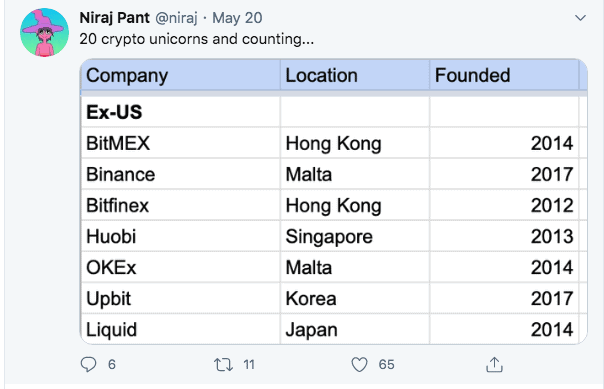Select the Binance table cell
This screenshot has height=389, width=604.
click(x=181, y=174)
